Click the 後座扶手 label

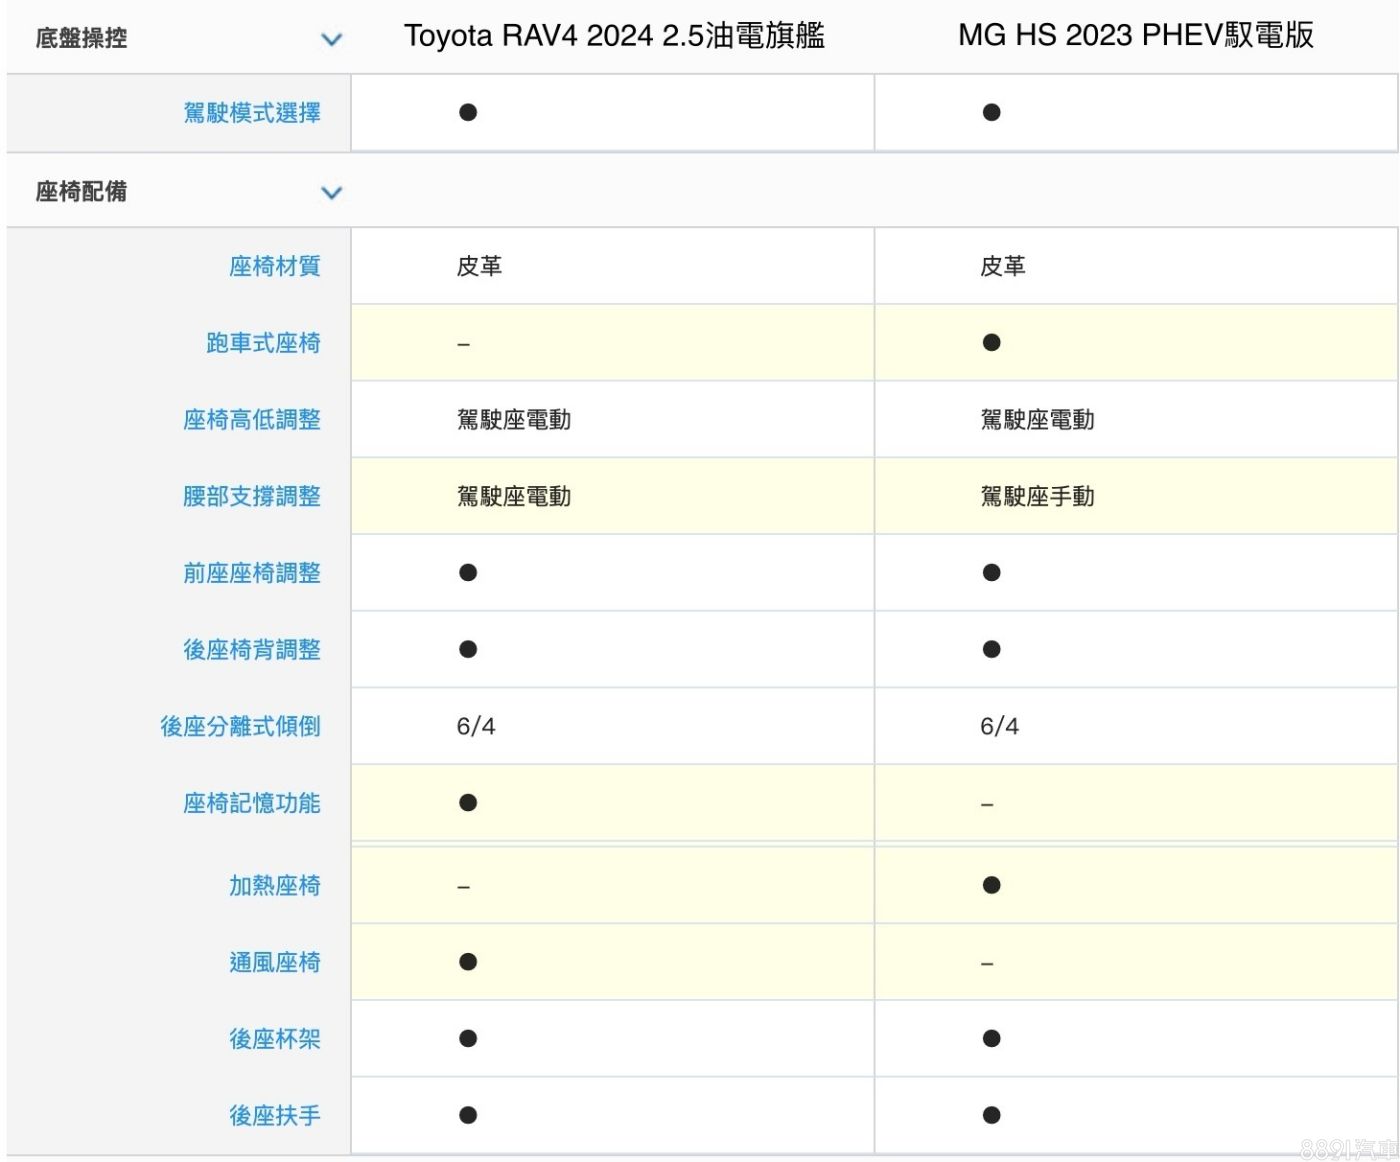pyautogui.click(x=275, y=1115)
